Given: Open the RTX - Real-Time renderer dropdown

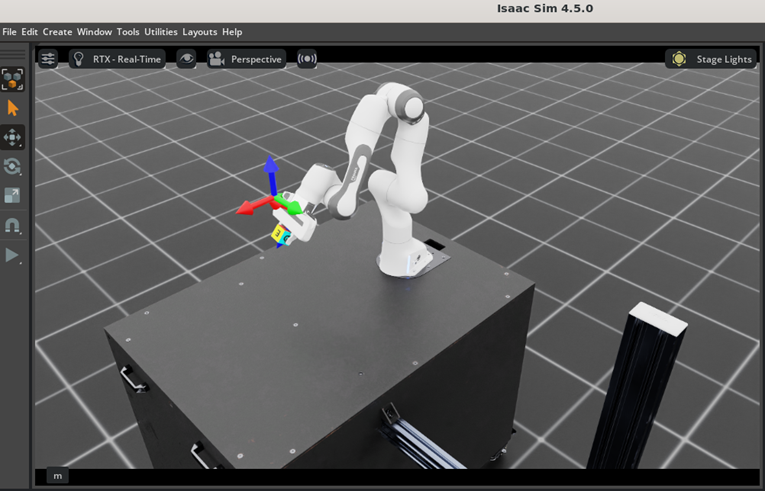Looking at the screenshot, I should point(117,59).
